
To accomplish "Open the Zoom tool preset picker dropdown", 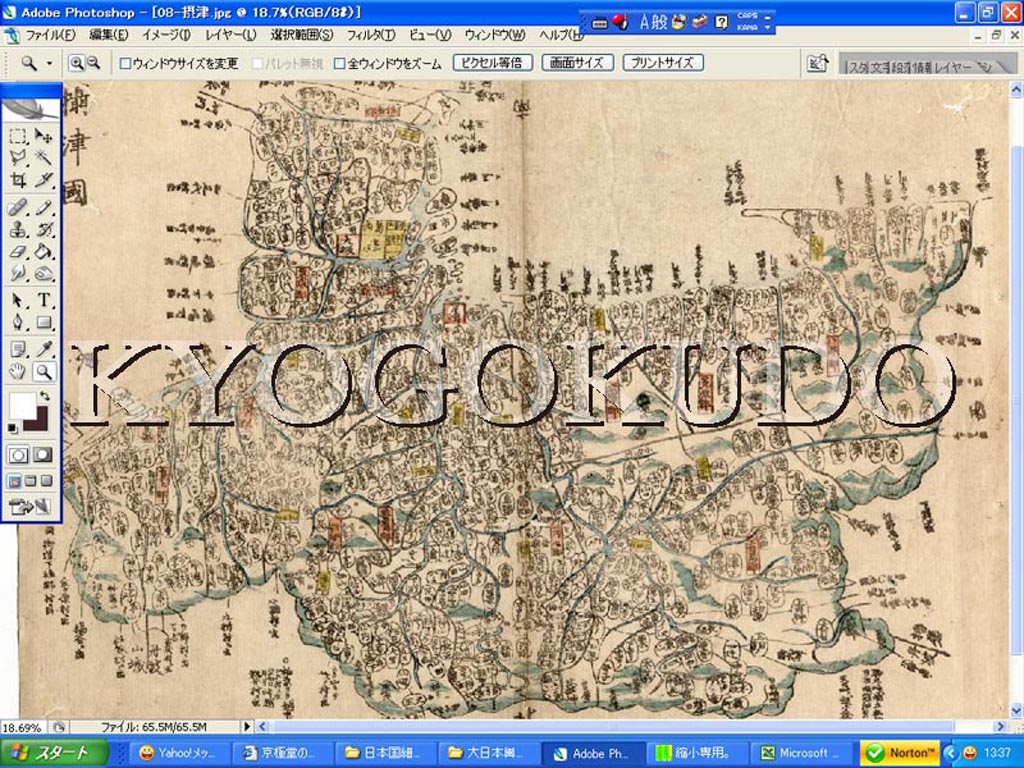I will (49, 64).
